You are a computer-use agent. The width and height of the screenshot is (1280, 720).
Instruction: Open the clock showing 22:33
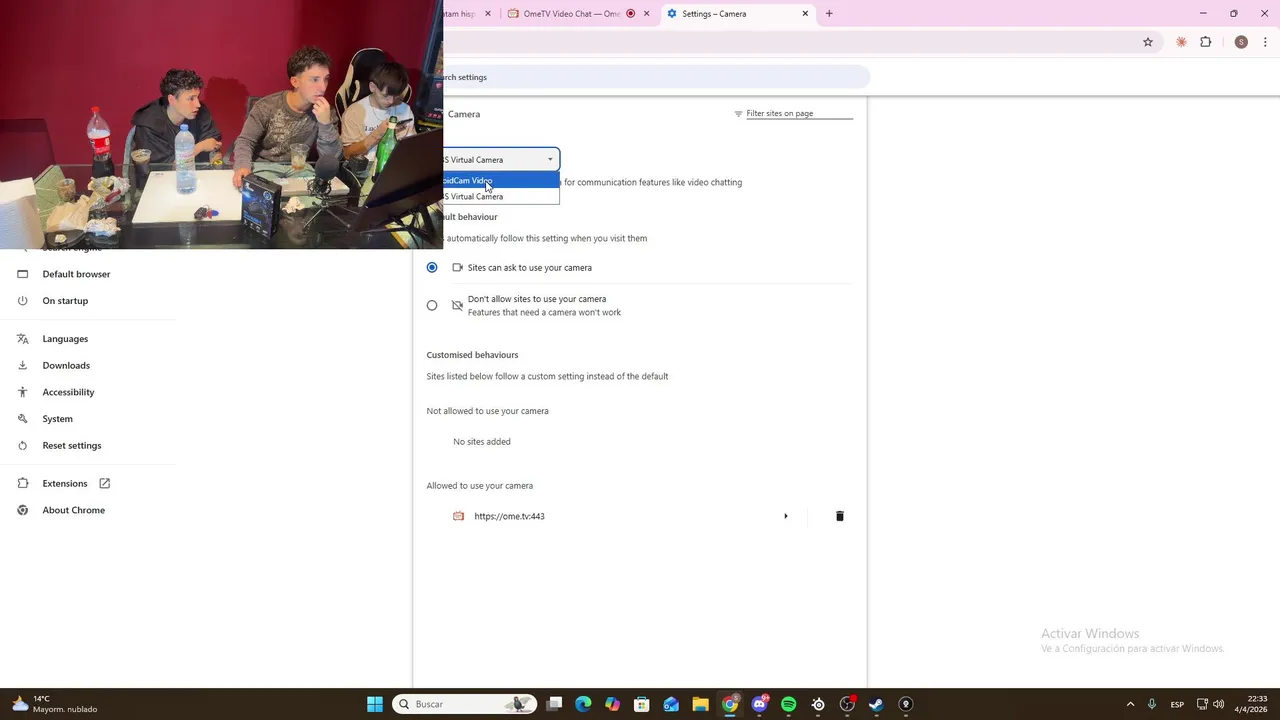(1250, 704)
